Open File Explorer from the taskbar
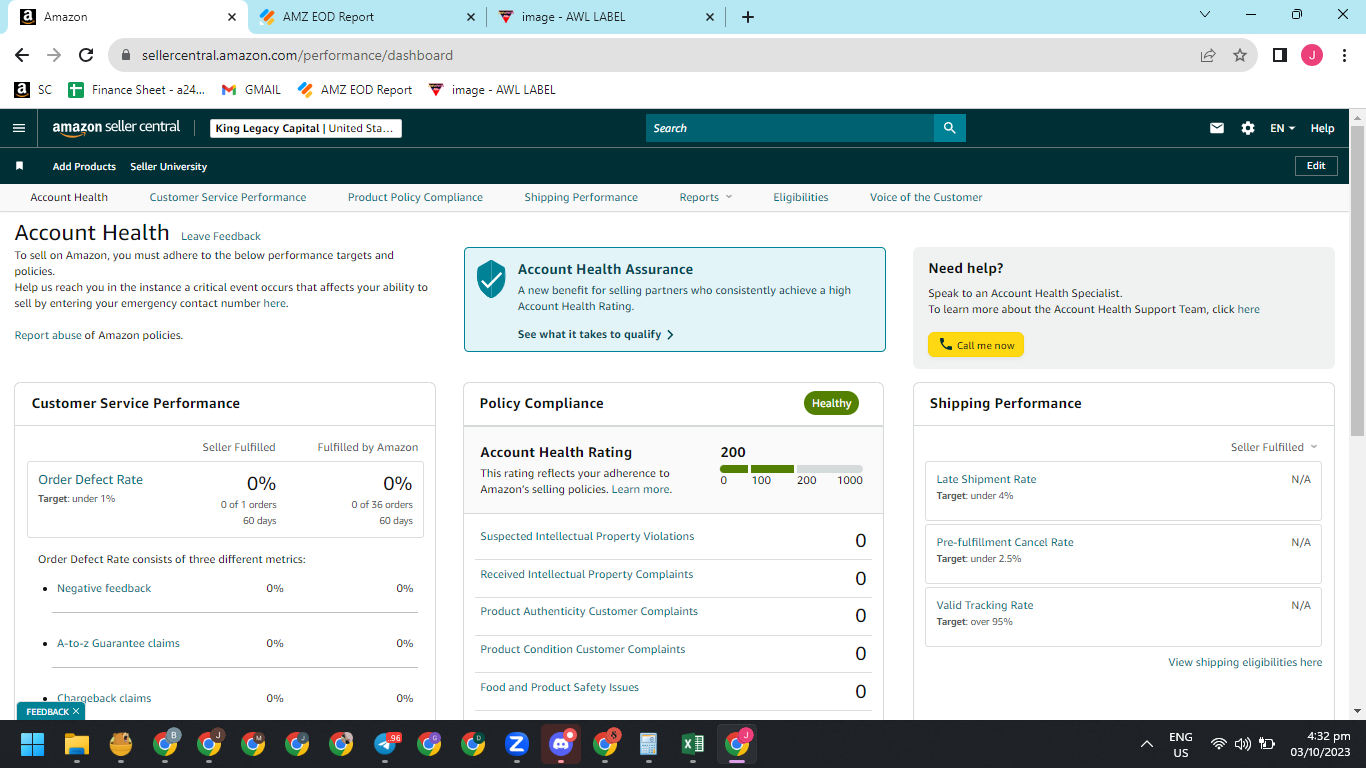The image size is (1366, 768). click(77, 744)
